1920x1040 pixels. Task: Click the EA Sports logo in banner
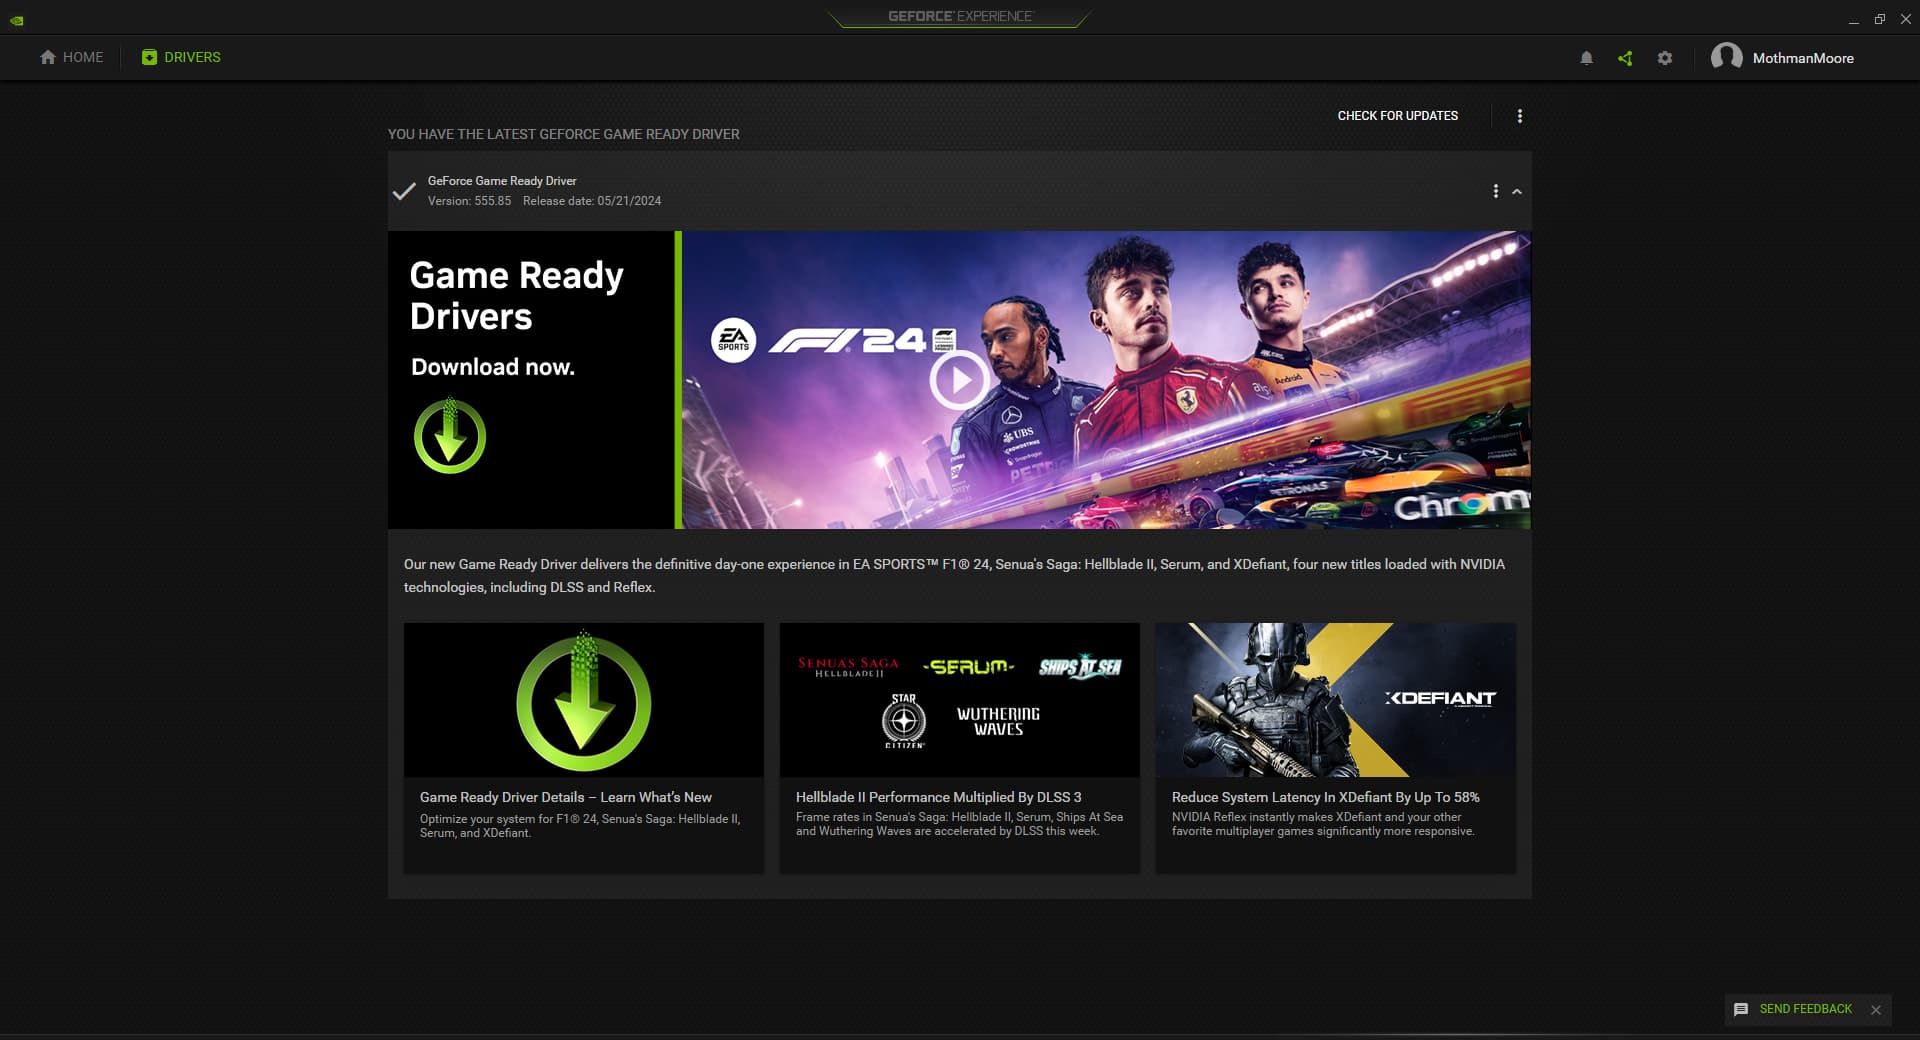(733, 340)
